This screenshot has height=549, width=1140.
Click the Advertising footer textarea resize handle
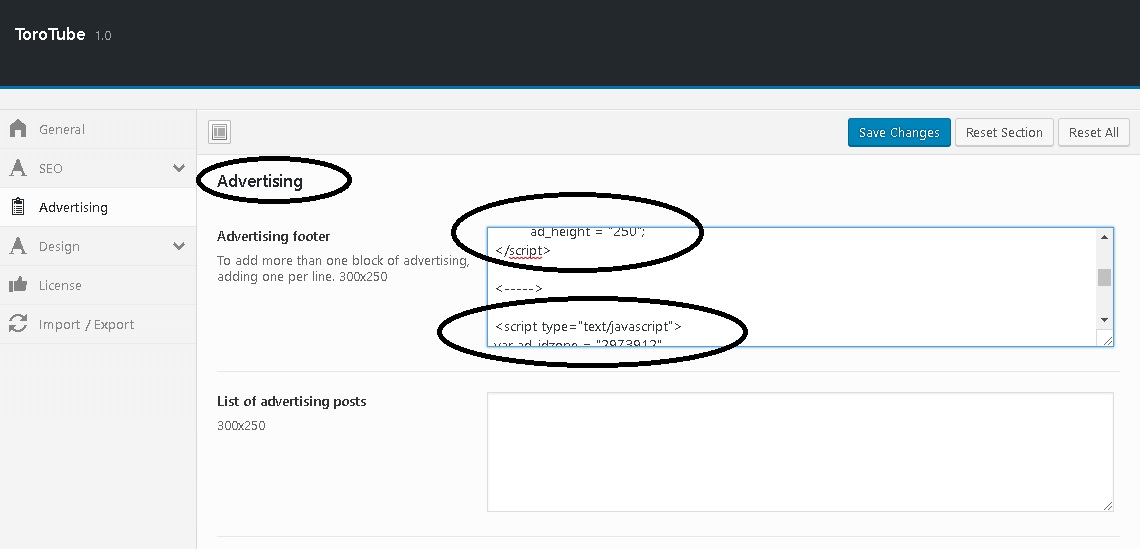pyautogui.click(x=1107, y=340)
